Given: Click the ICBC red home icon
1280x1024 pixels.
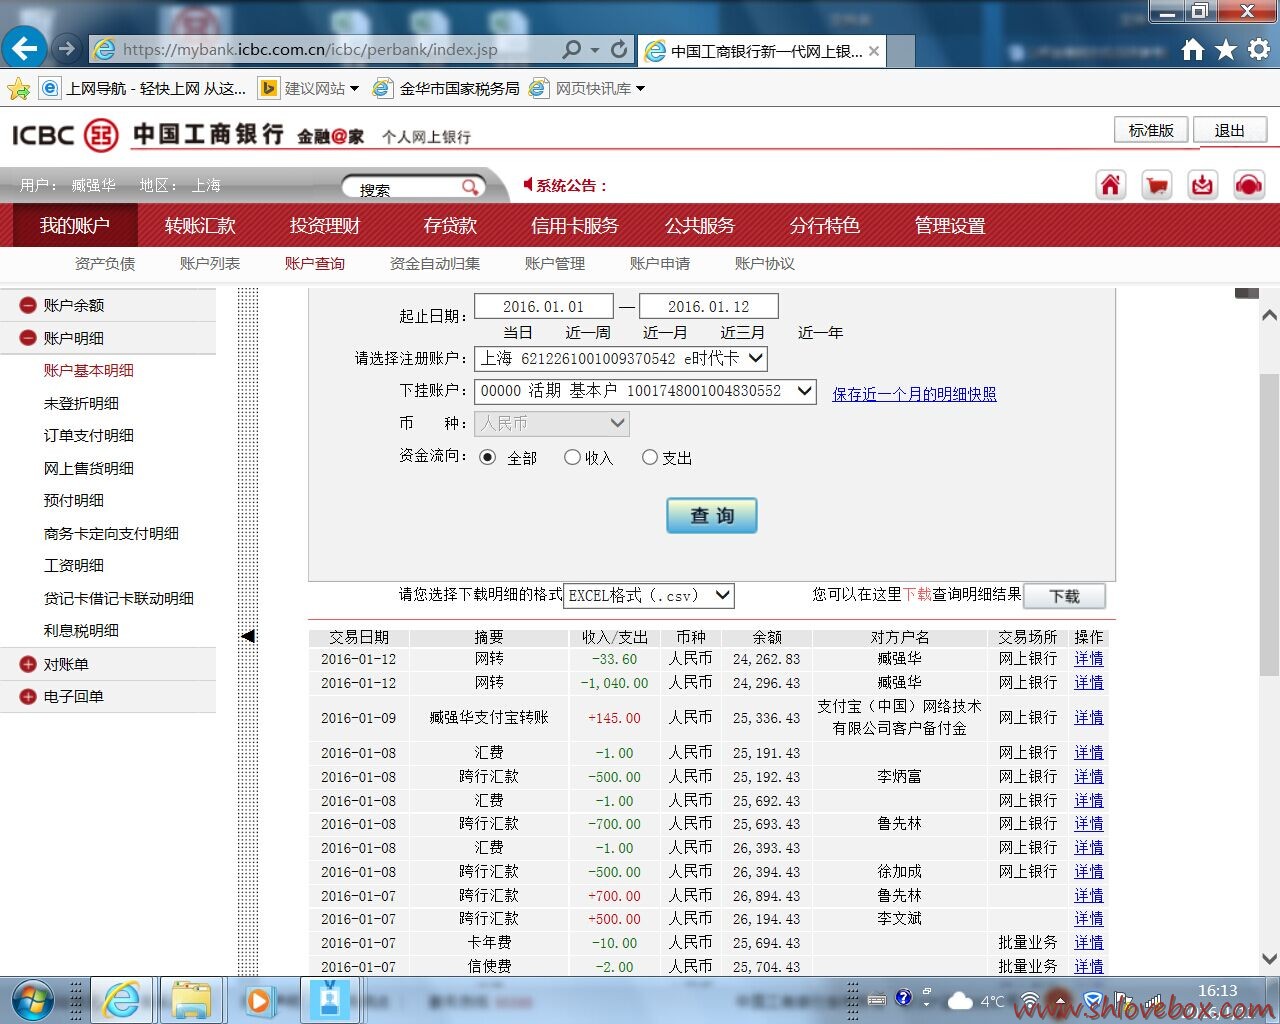Looking at the screenshot, I should pyautogui.click(x=1111, y=185).
